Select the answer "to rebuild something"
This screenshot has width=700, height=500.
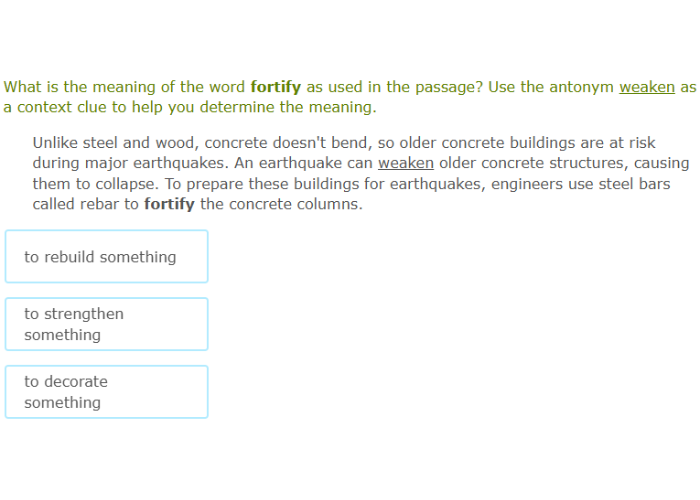click(106, 257)
